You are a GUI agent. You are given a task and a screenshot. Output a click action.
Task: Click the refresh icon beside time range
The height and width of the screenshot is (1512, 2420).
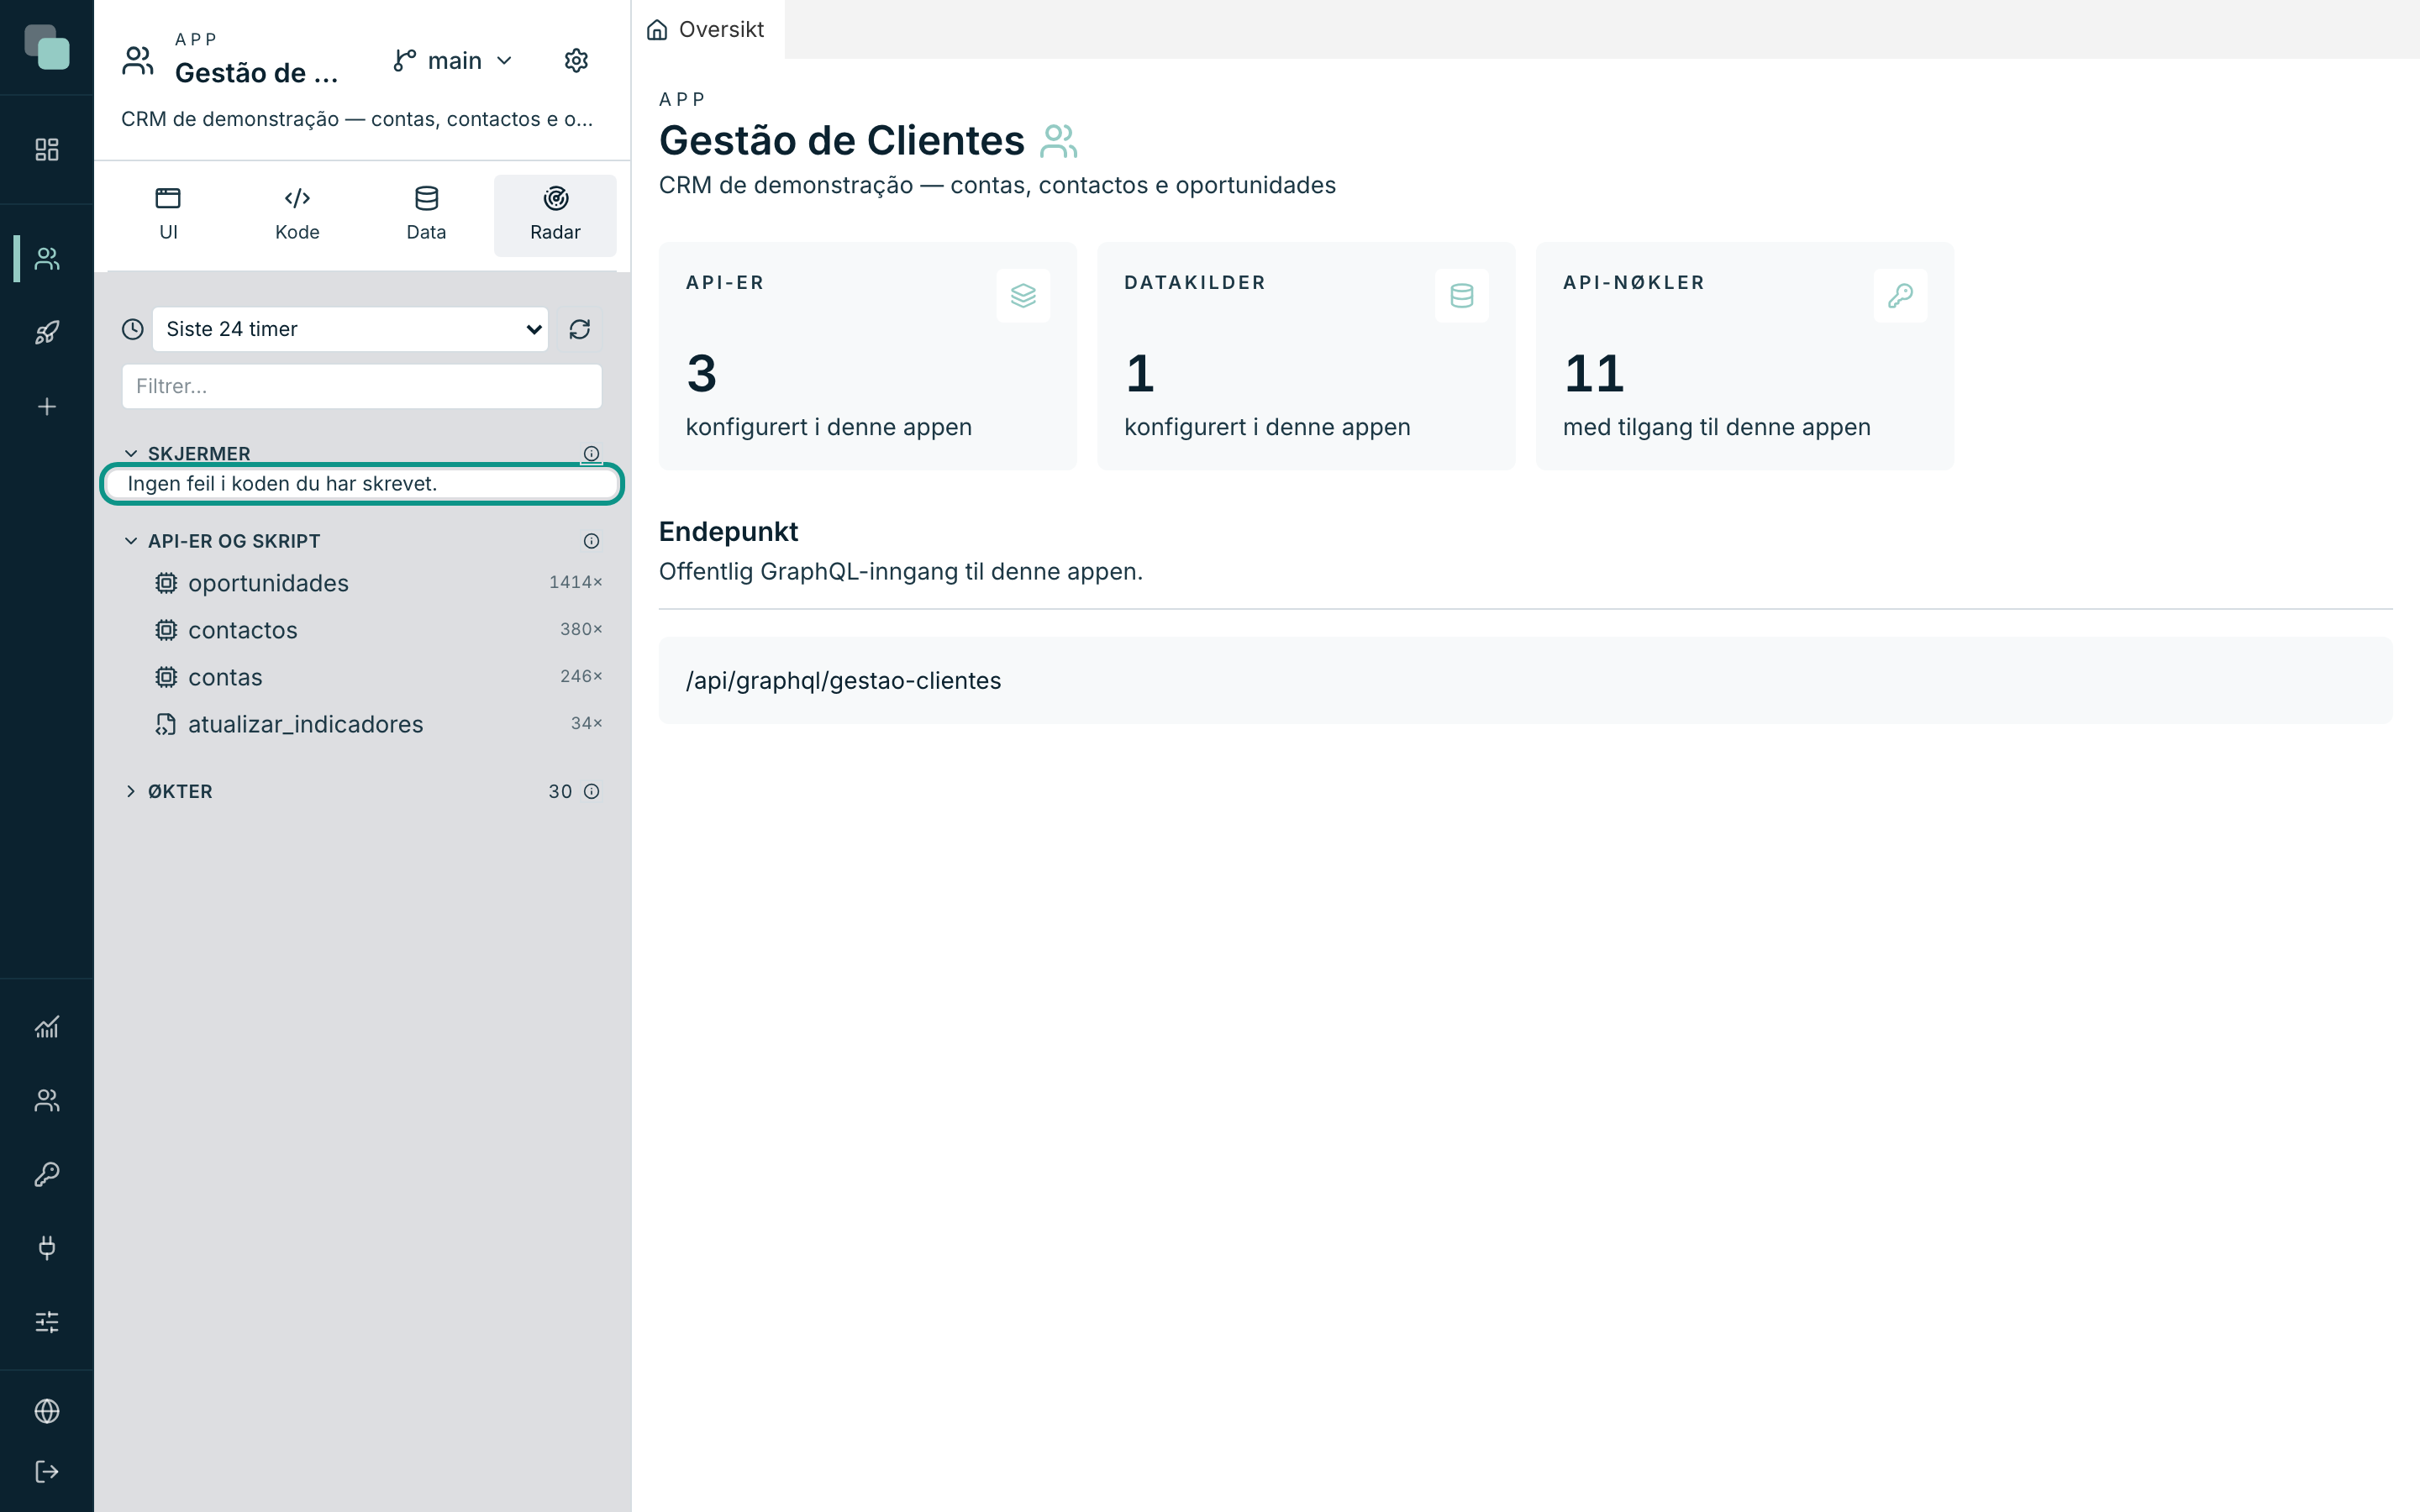580,329
